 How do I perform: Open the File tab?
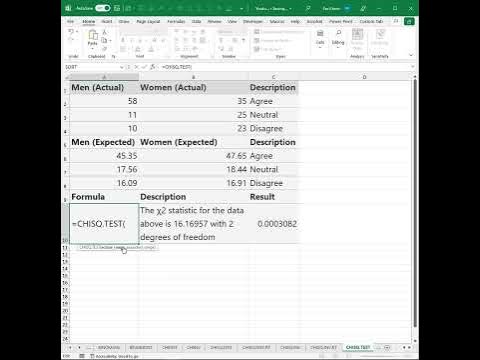(71, 21)
